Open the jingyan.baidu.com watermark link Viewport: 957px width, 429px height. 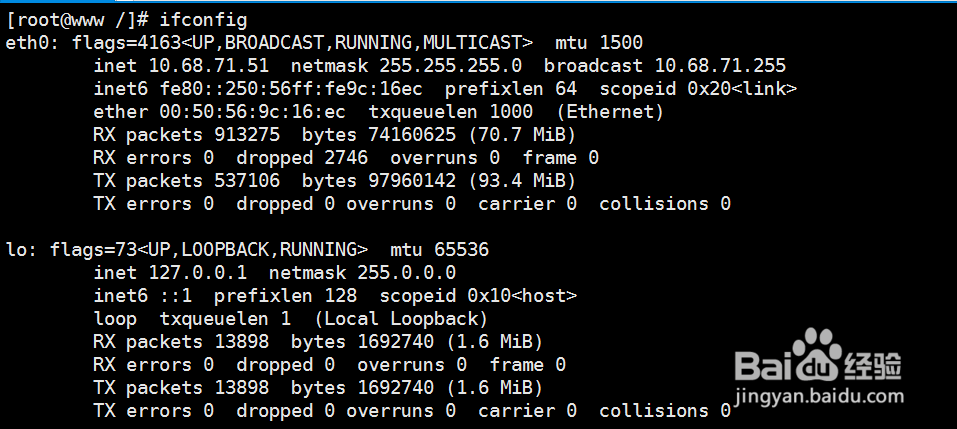820,397
